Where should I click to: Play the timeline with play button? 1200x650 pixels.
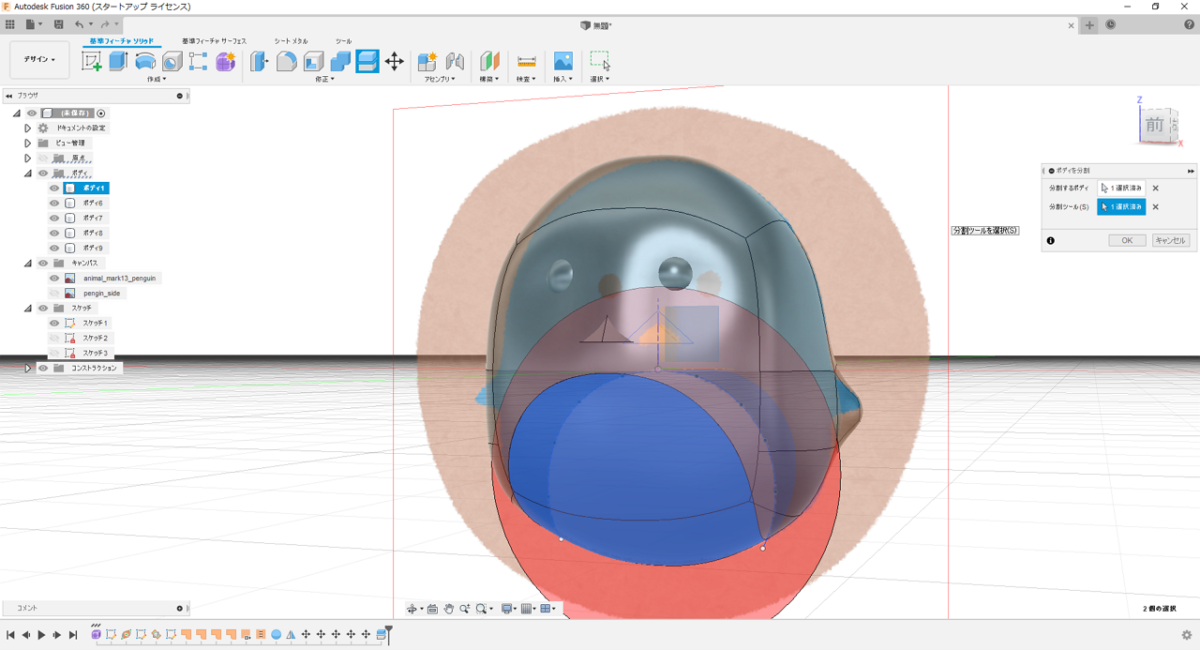click(41, 635)
